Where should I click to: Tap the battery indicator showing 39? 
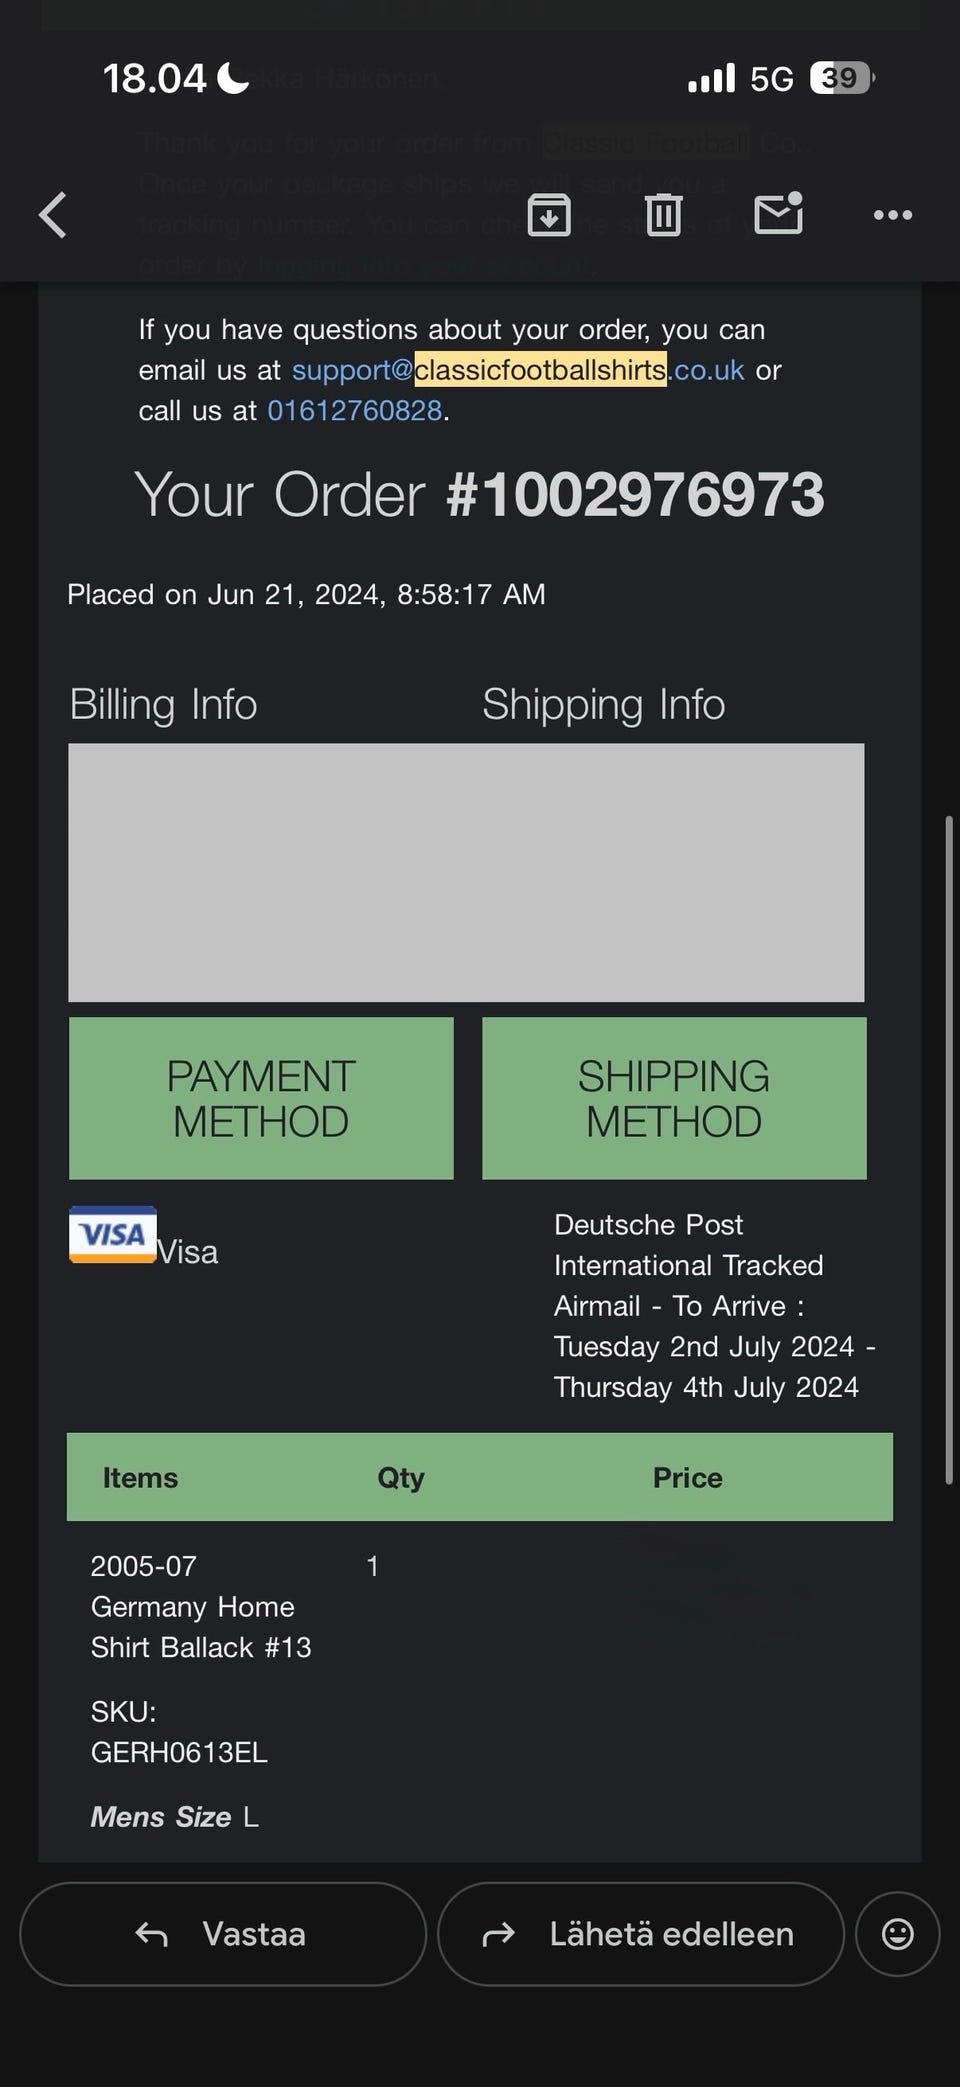pos(842,78)
